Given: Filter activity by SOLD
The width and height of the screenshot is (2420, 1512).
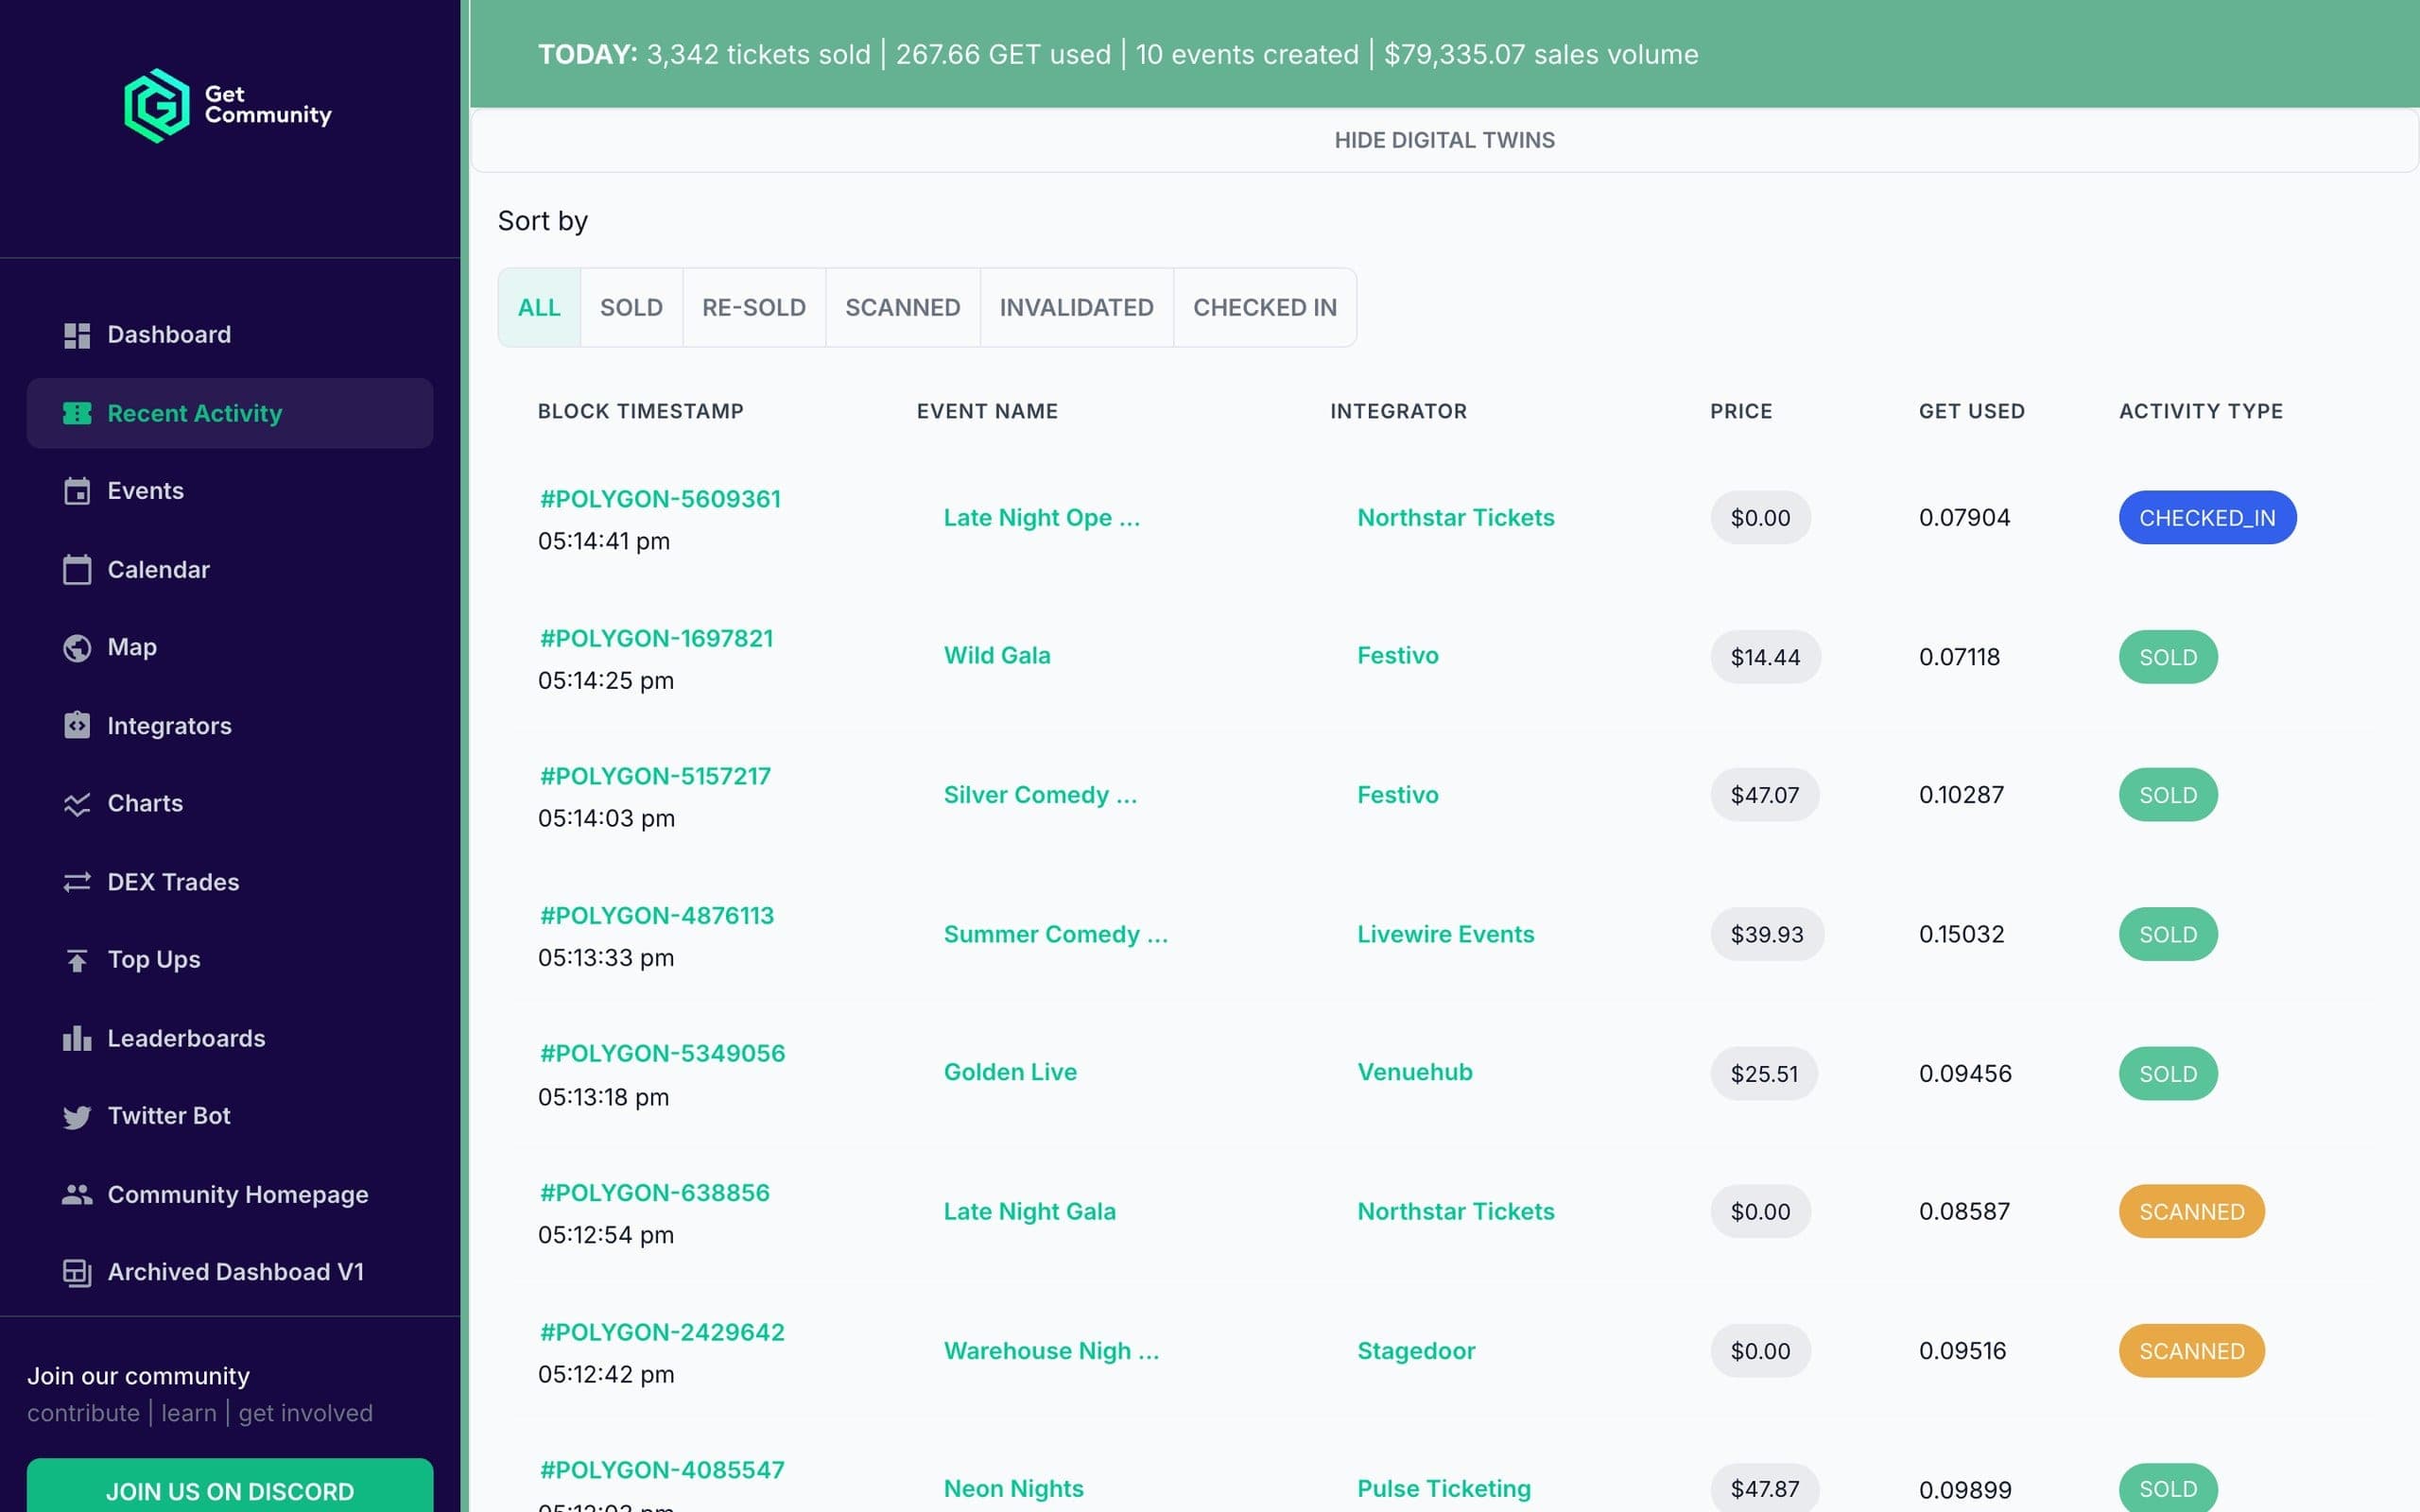Looking at the screenshot, I should [631, 307].
